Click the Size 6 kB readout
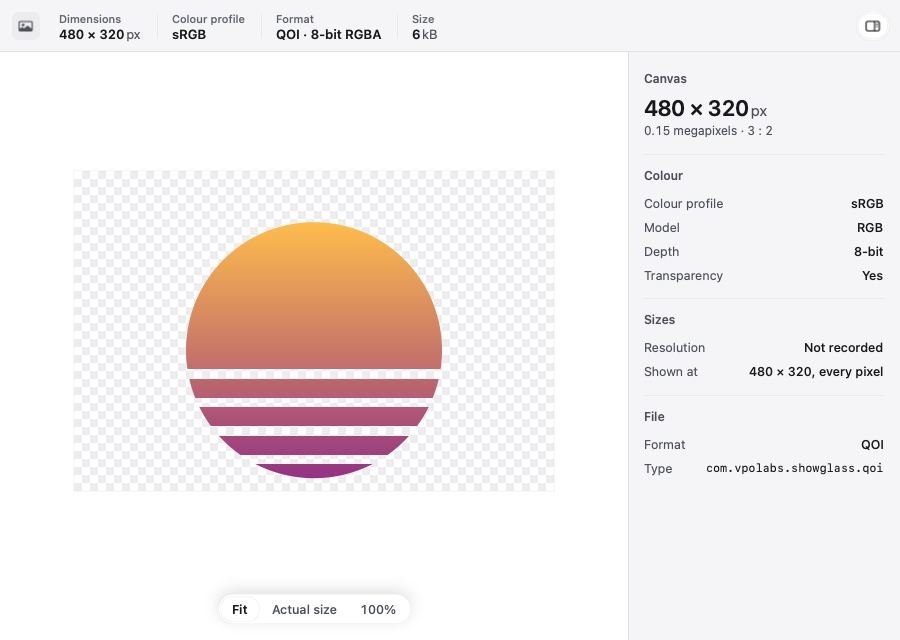 pyautogui.click(x=424, y=34)
